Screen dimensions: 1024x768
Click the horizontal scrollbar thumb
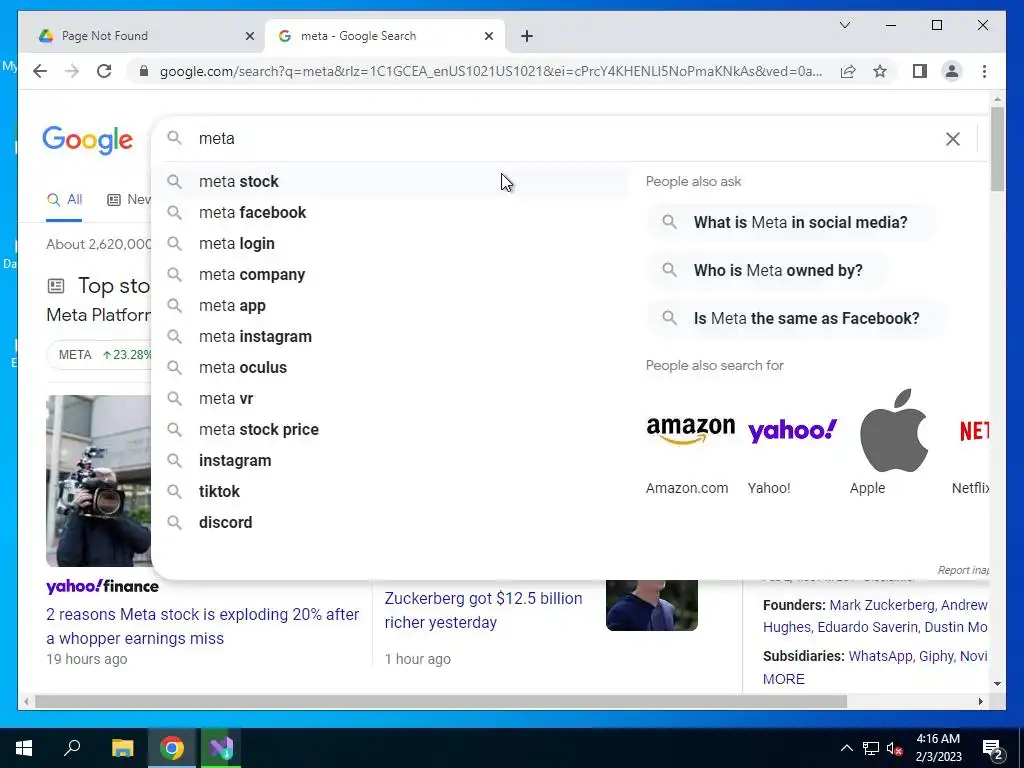pyautogui.click(x=441, y=701)
